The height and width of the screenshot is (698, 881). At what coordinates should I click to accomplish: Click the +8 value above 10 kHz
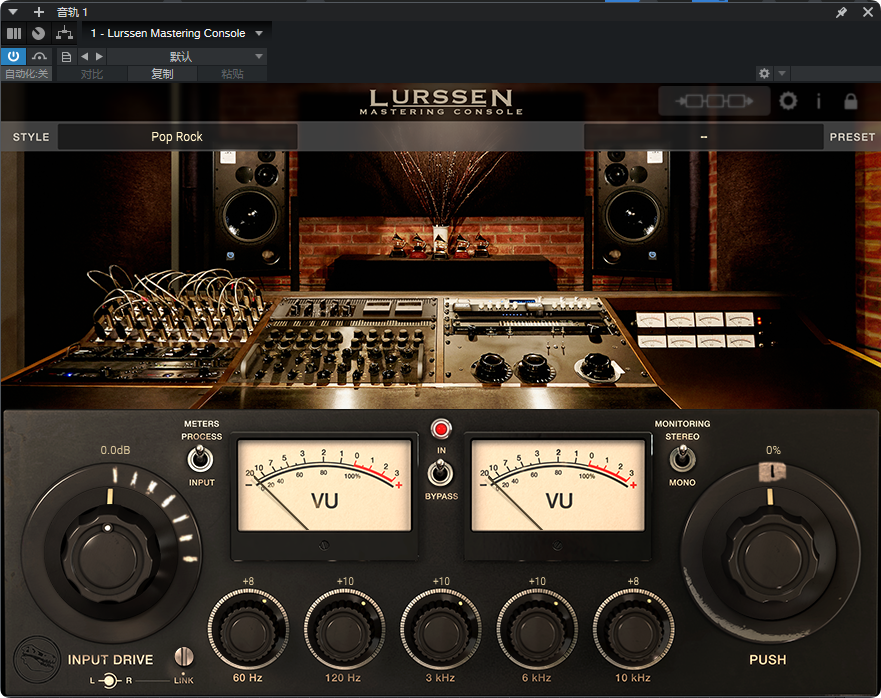click(x=633, y=581)
